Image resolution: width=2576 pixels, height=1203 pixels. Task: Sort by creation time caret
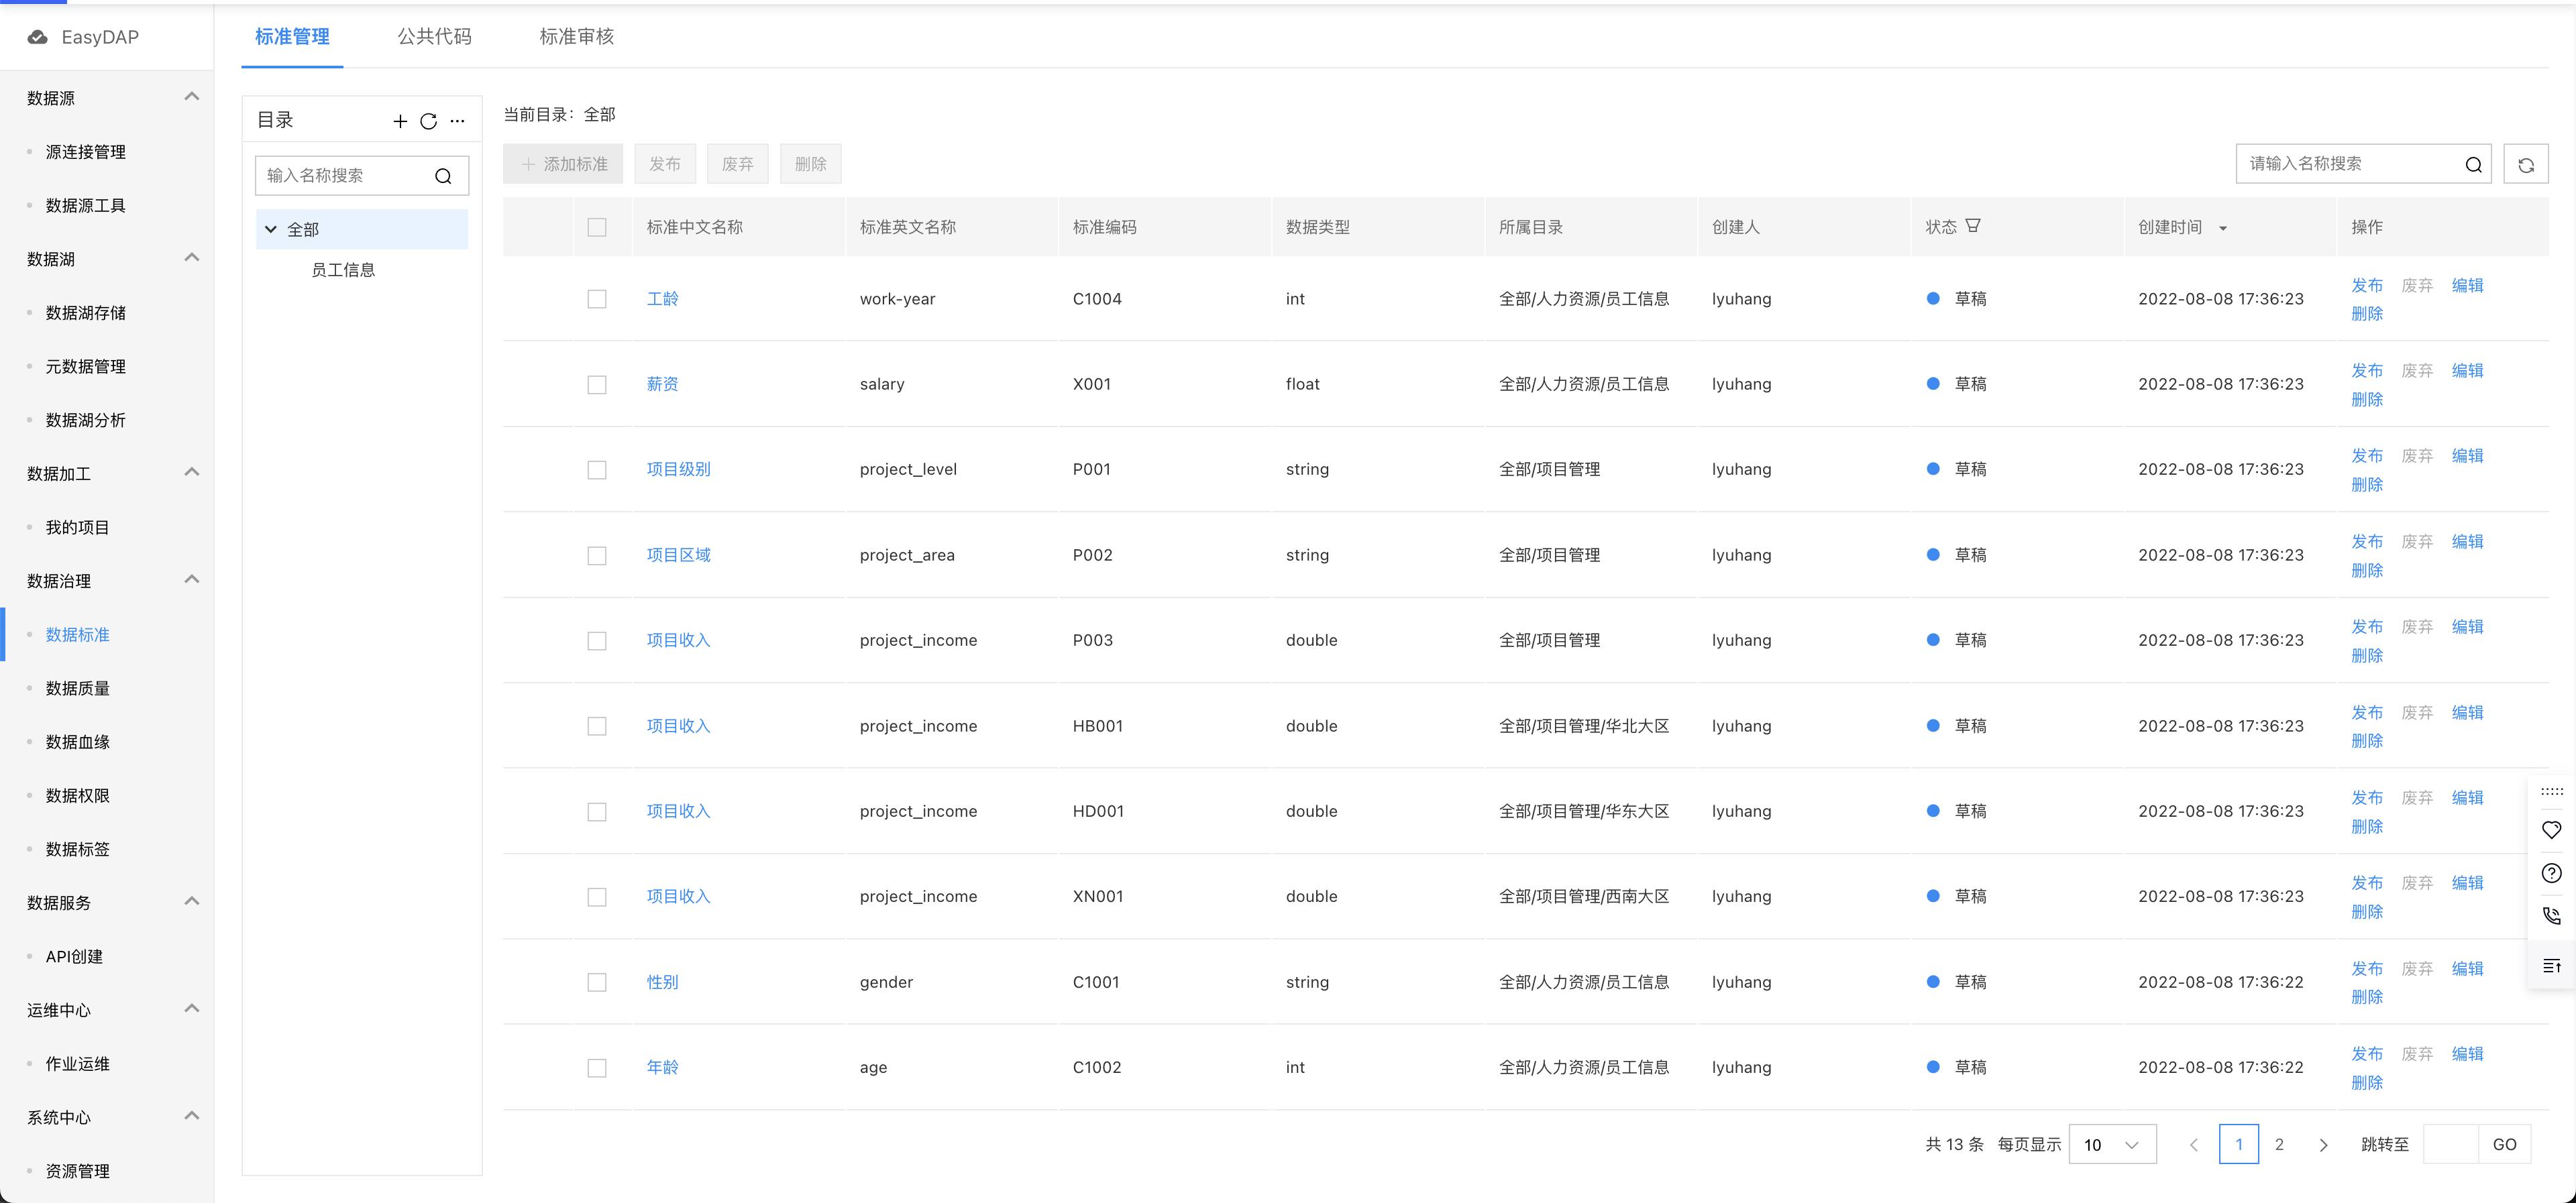(x=2222, y=228)
